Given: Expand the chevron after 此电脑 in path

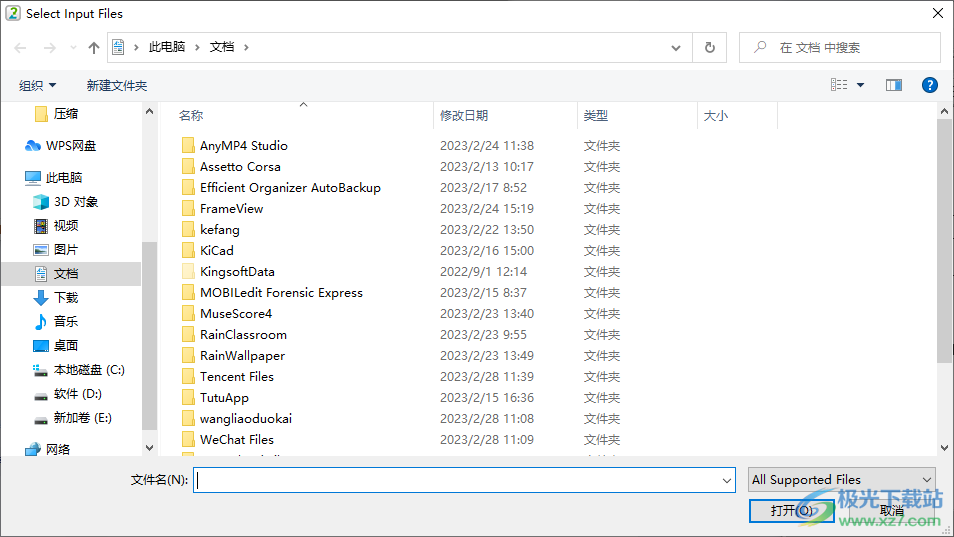Looking at the screenshot, I should [x=197, y=47].
